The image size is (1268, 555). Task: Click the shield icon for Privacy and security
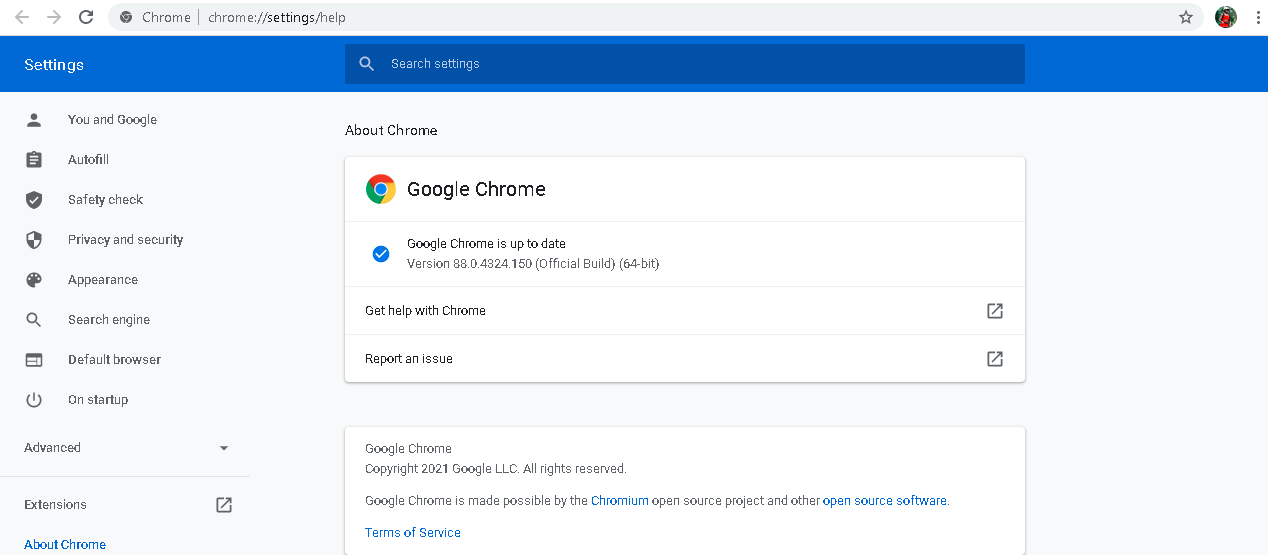pos(34,240)
